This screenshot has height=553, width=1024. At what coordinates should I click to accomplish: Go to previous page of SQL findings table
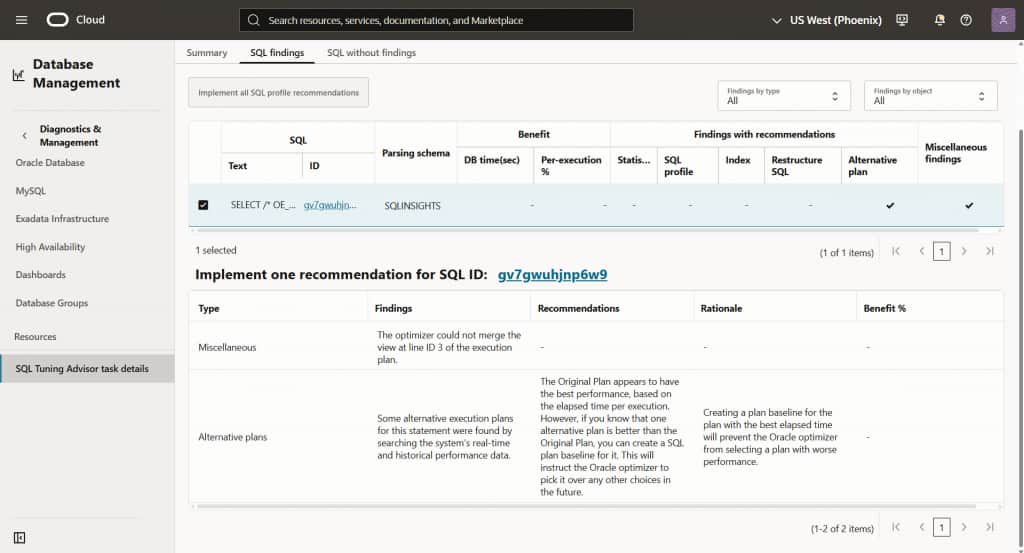click(921, 251)
